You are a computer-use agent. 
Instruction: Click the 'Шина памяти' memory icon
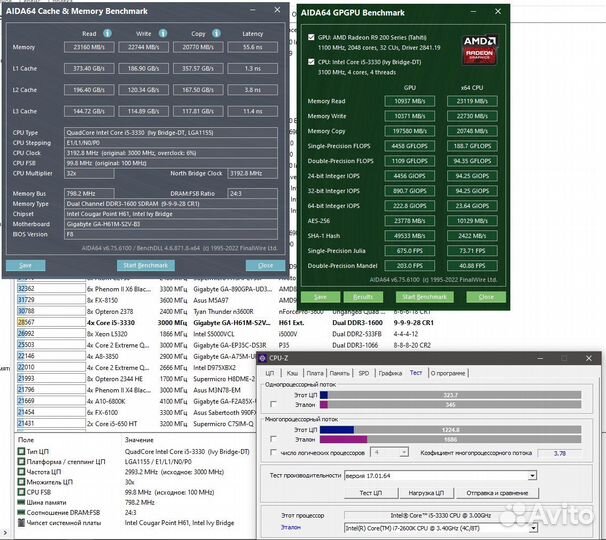[x=22, y=503]
